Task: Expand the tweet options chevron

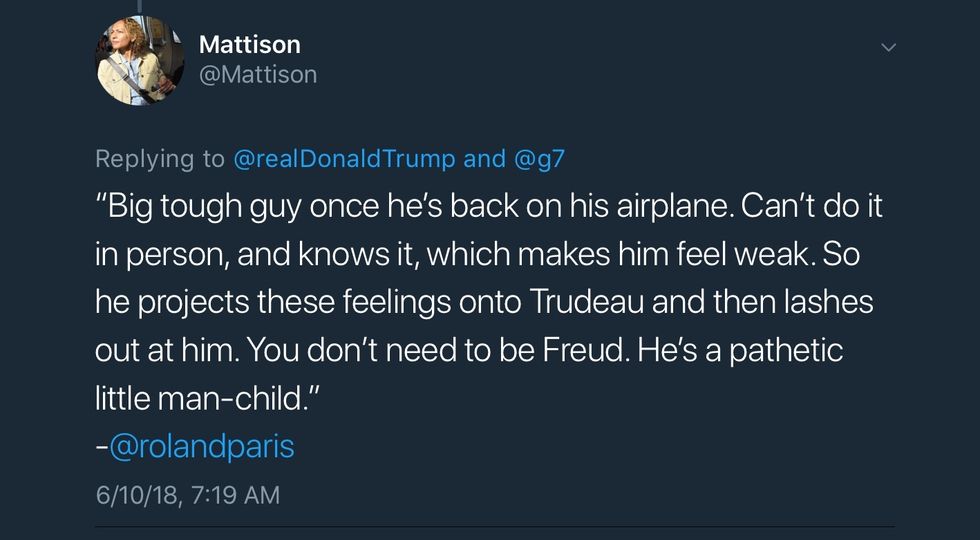Action: (887, 47)
